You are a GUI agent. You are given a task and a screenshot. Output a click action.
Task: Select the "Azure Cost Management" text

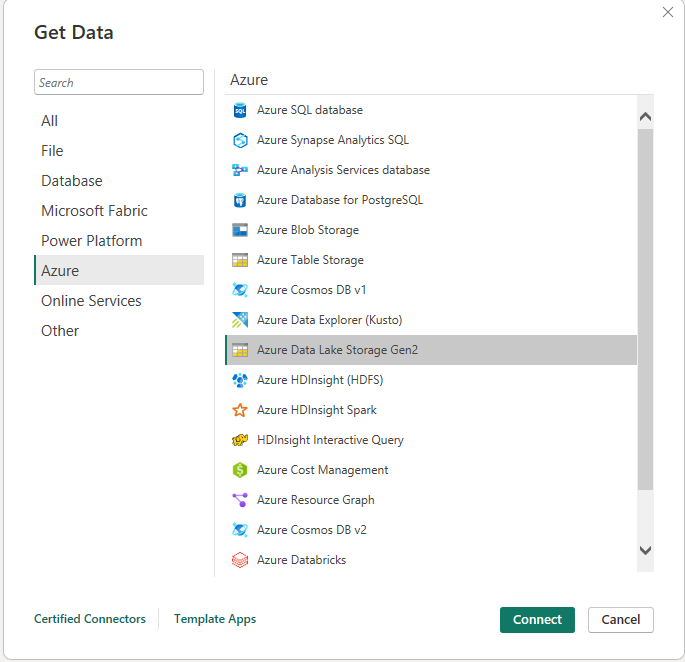(322, 470)
